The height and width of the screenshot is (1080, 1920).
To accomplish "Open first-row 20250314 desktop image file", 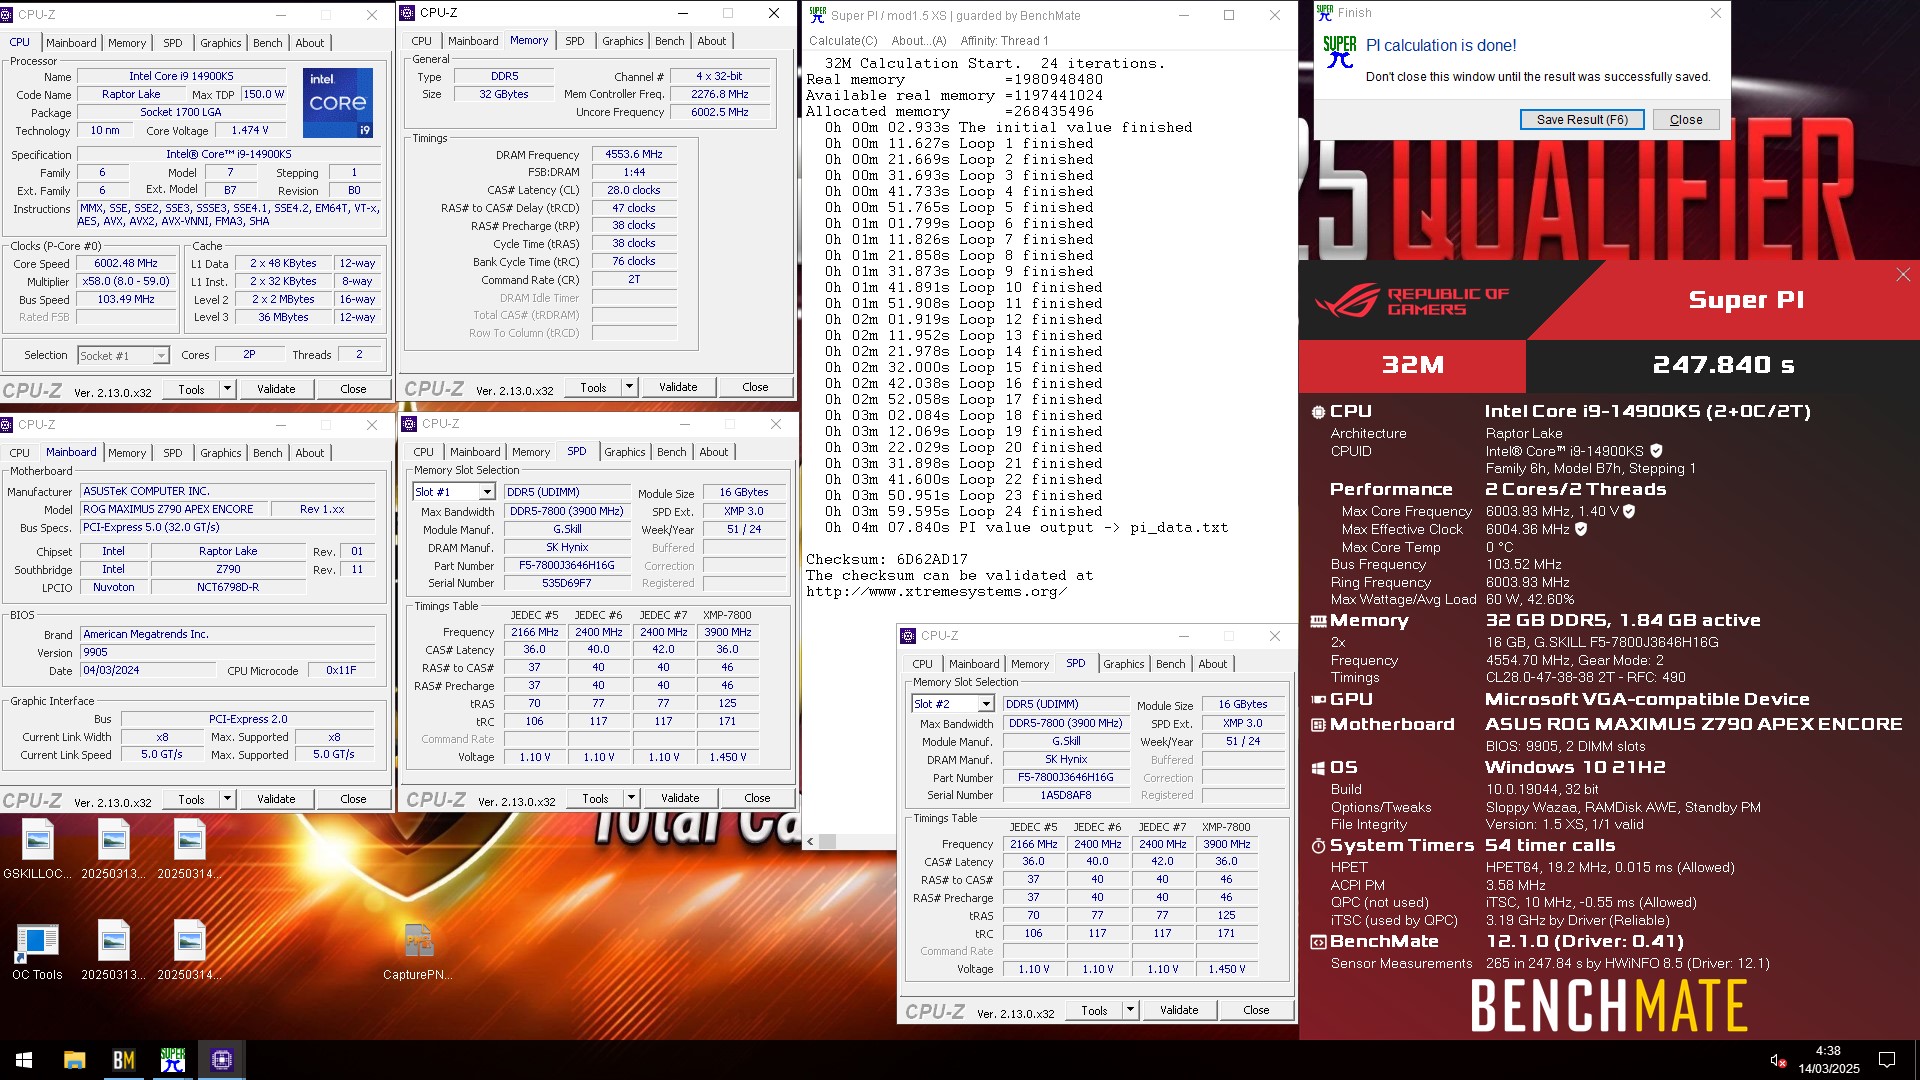I will pyautogui.click(x=189, y=850).
